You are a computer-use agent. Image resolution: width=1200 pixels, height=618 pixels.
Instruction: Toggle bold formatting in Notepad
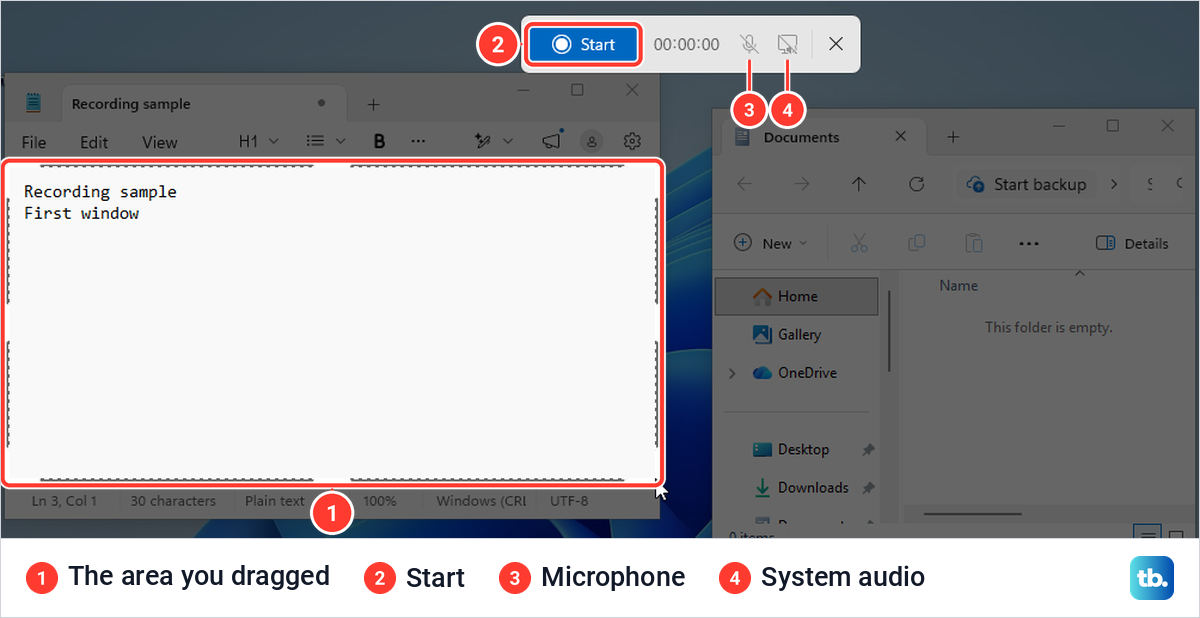pos(379,142)
